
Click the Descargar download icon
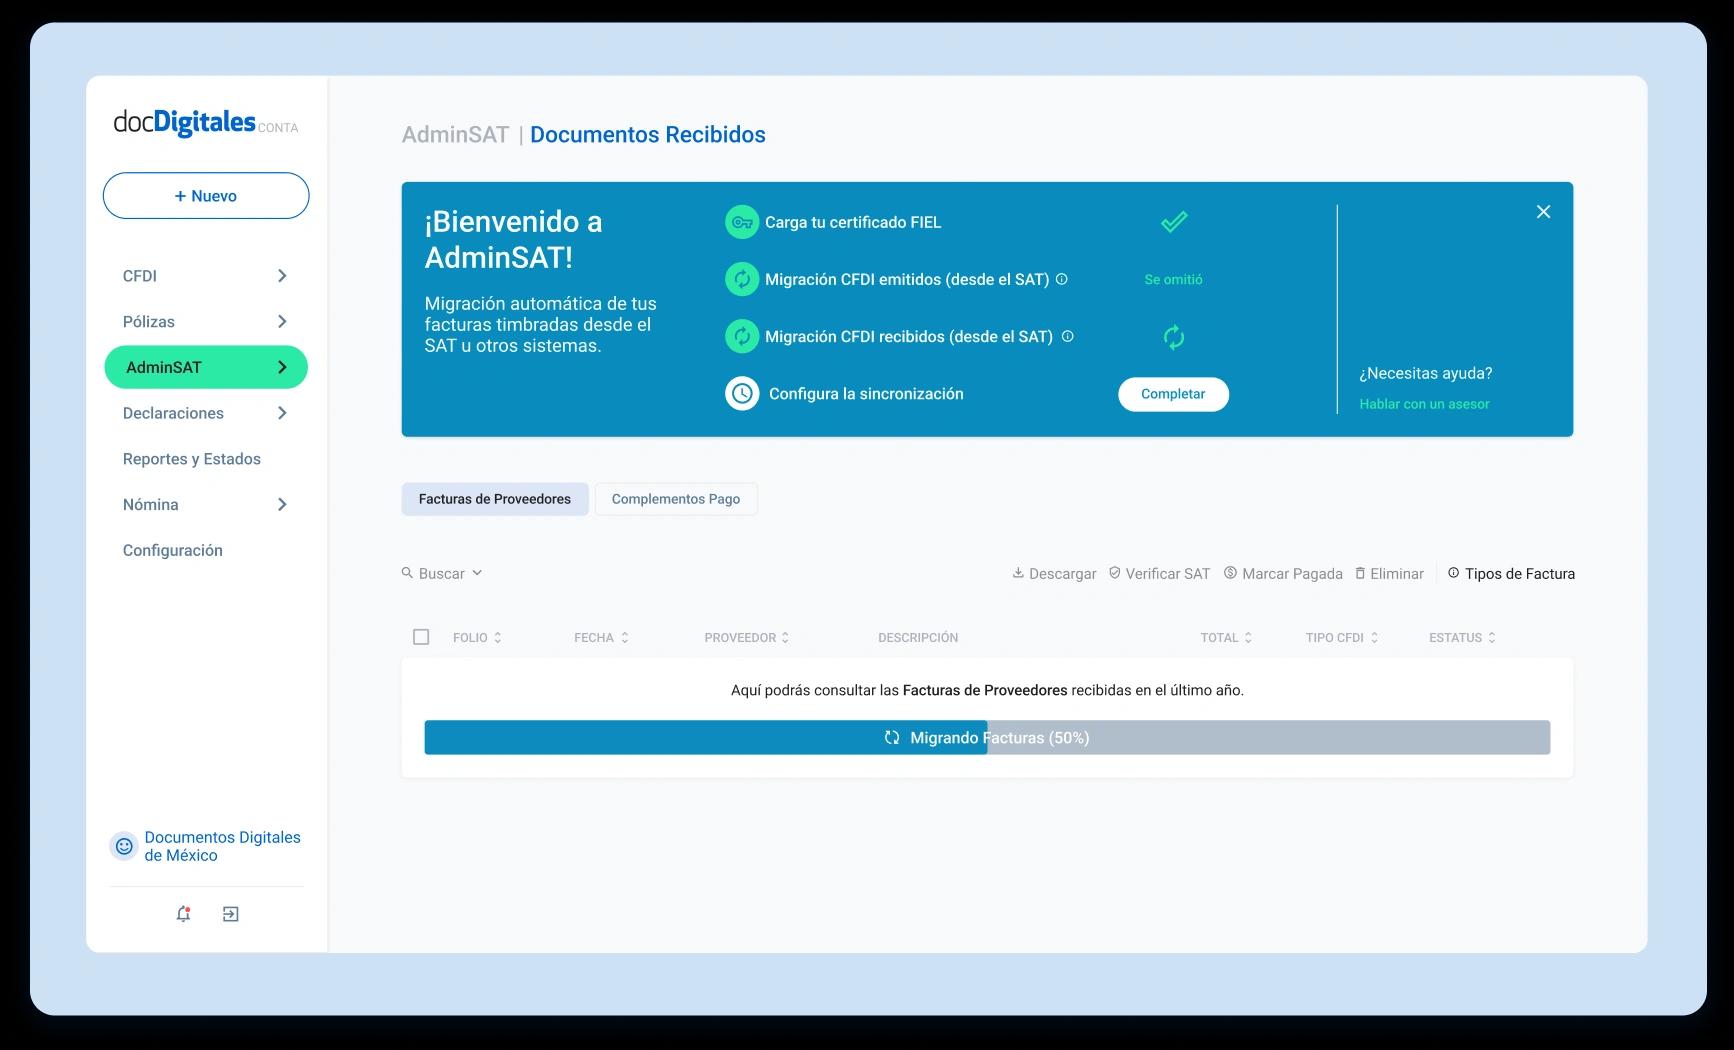pyautogui.click(x=1018, y=573)
